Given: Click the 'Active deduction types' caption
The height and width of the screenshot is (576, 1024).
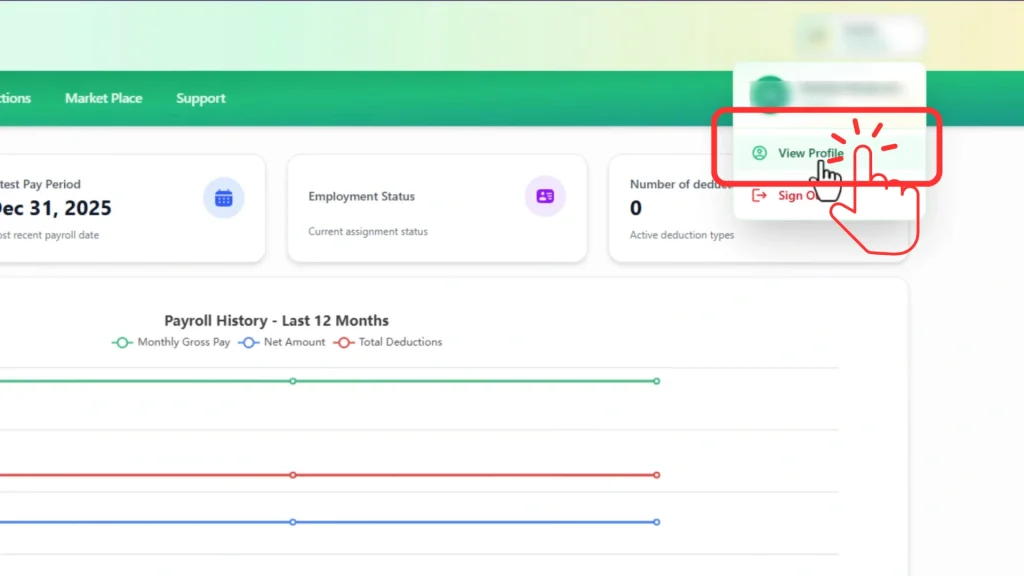Looking at the screenshot, I should point(682,235).
